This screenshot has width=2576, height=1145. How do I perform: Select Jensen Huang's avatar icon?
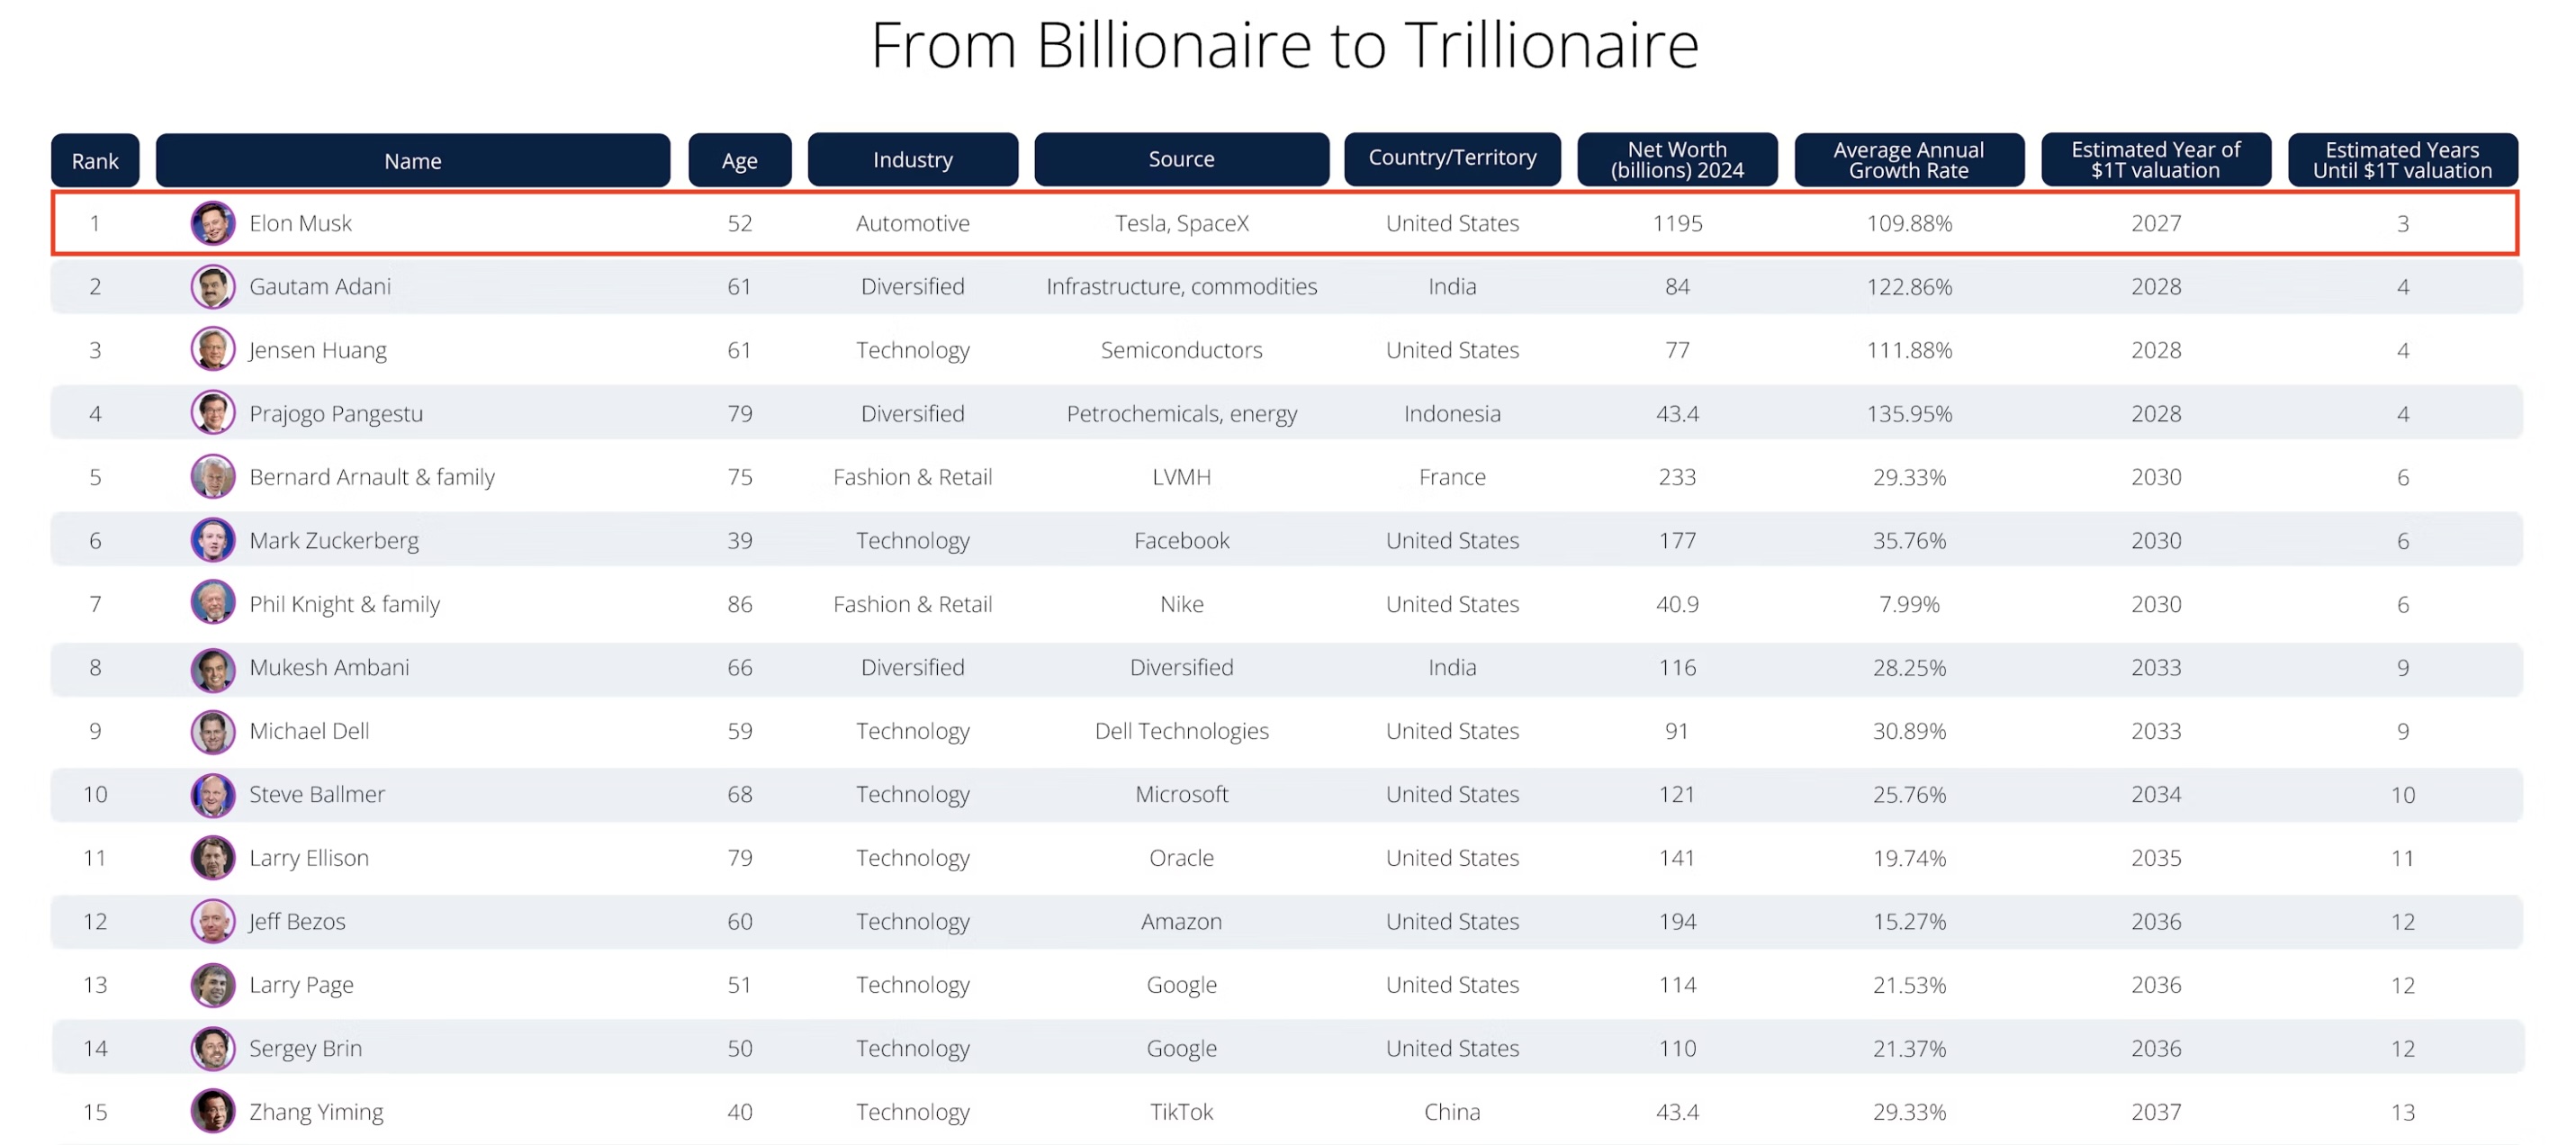[x=213, y=350]
